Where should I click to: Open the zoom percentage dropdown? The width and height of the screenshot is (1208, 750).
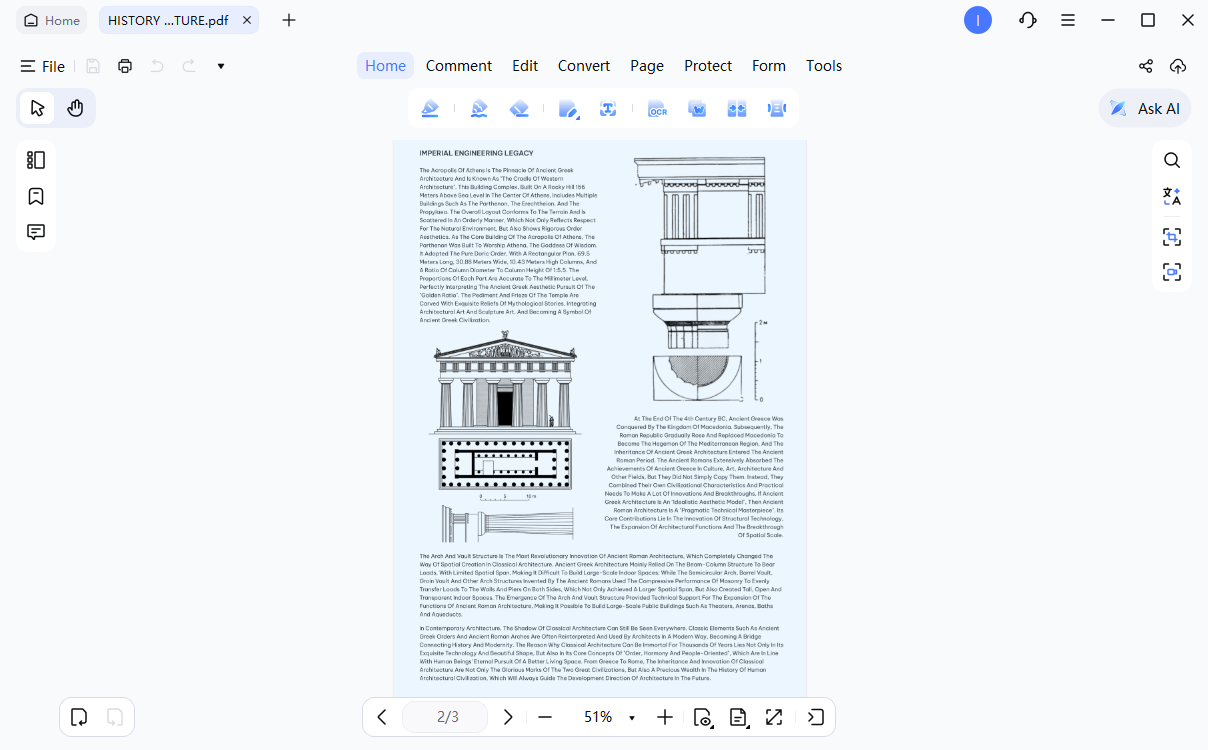pyautogui.click(x=631, y=717)
